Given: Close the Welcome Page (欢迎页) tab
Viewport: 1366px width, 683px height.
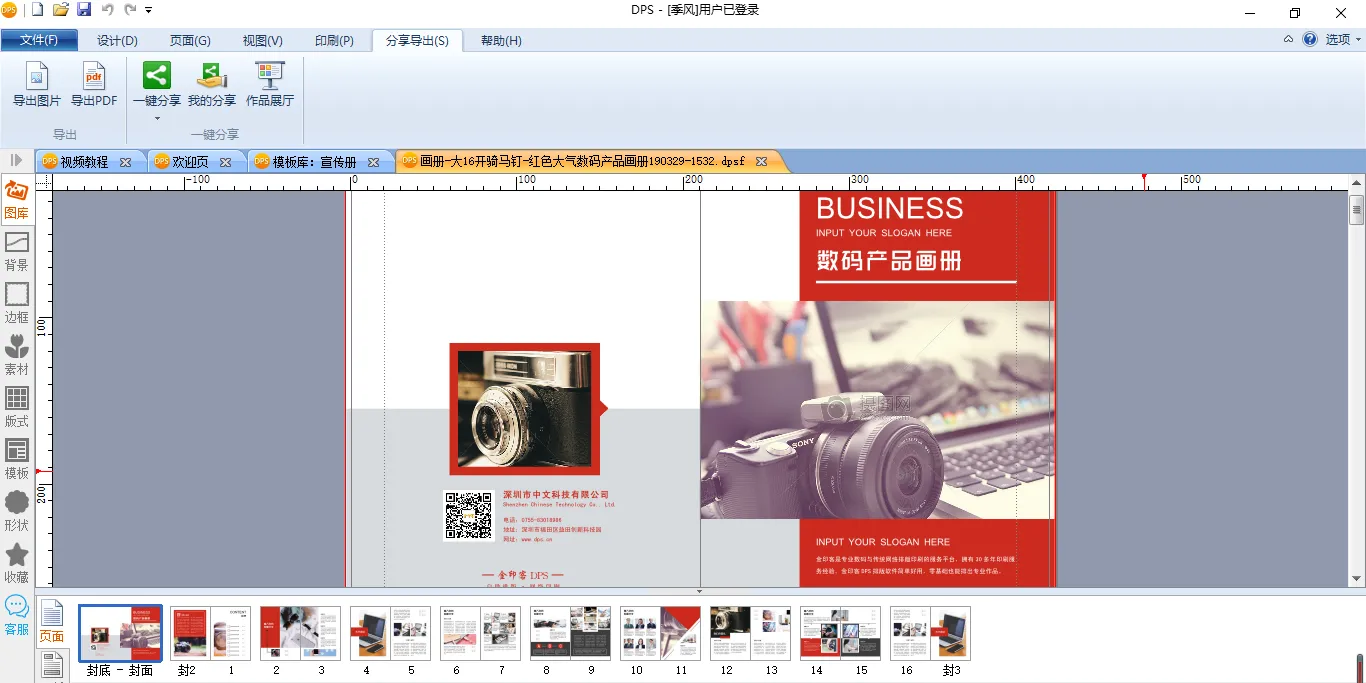Looking at the screenshot, I should point(226,162).
